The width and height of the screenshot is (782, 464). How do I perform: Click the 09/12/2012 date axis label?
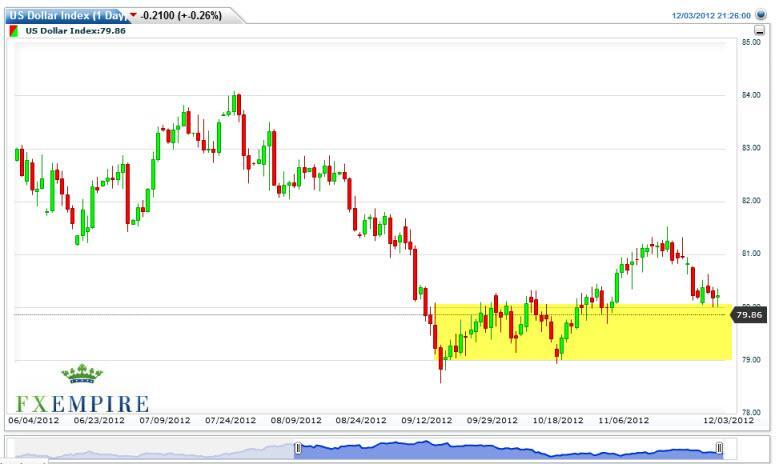[426, 420]
